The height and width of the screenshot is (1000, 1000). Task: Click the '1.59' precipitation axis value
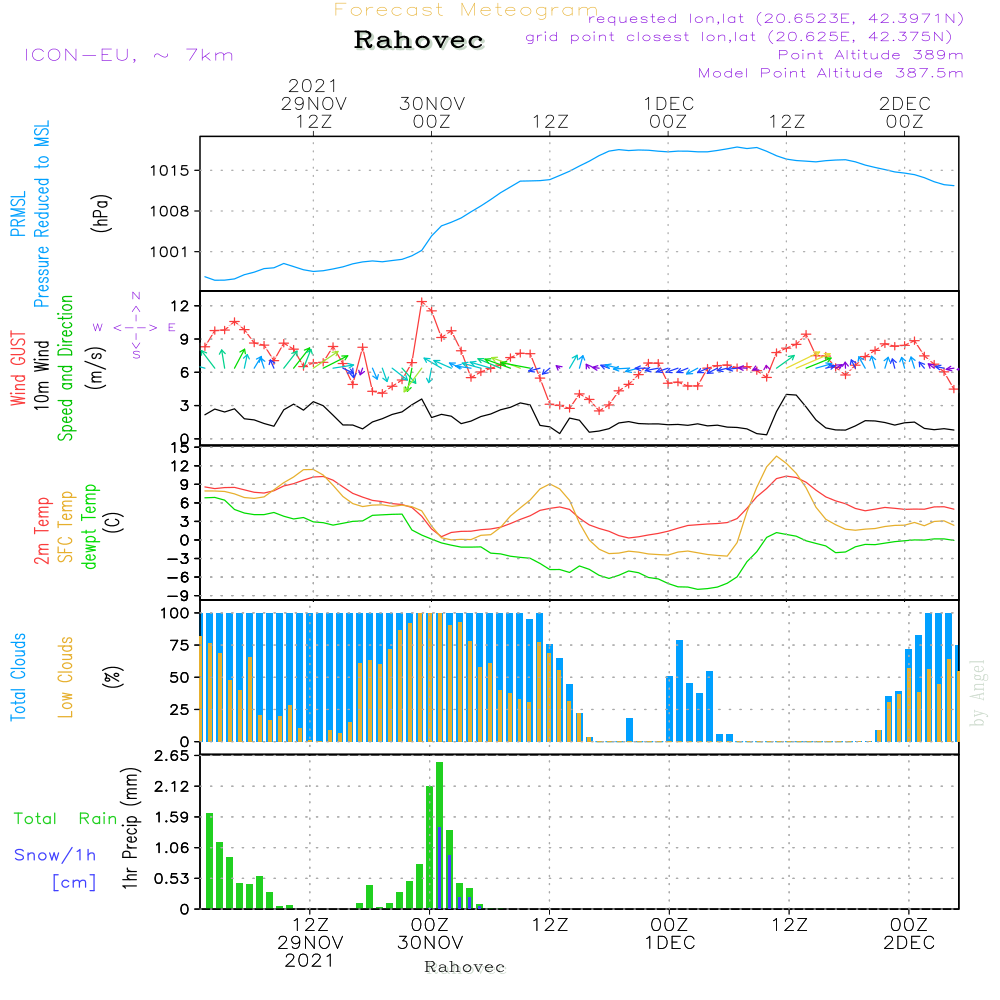click(172, 817)
